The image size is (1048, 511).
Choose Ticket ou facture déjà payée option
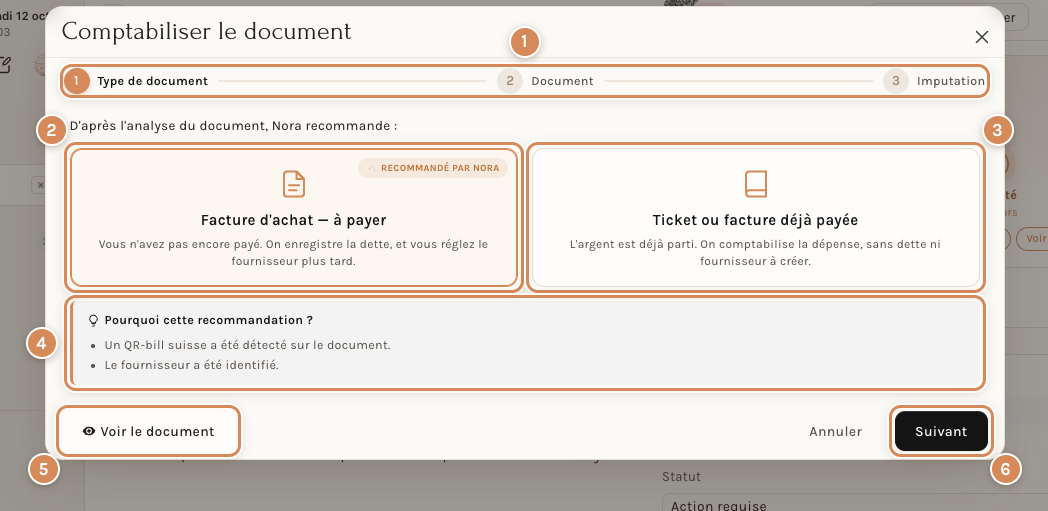755,217
